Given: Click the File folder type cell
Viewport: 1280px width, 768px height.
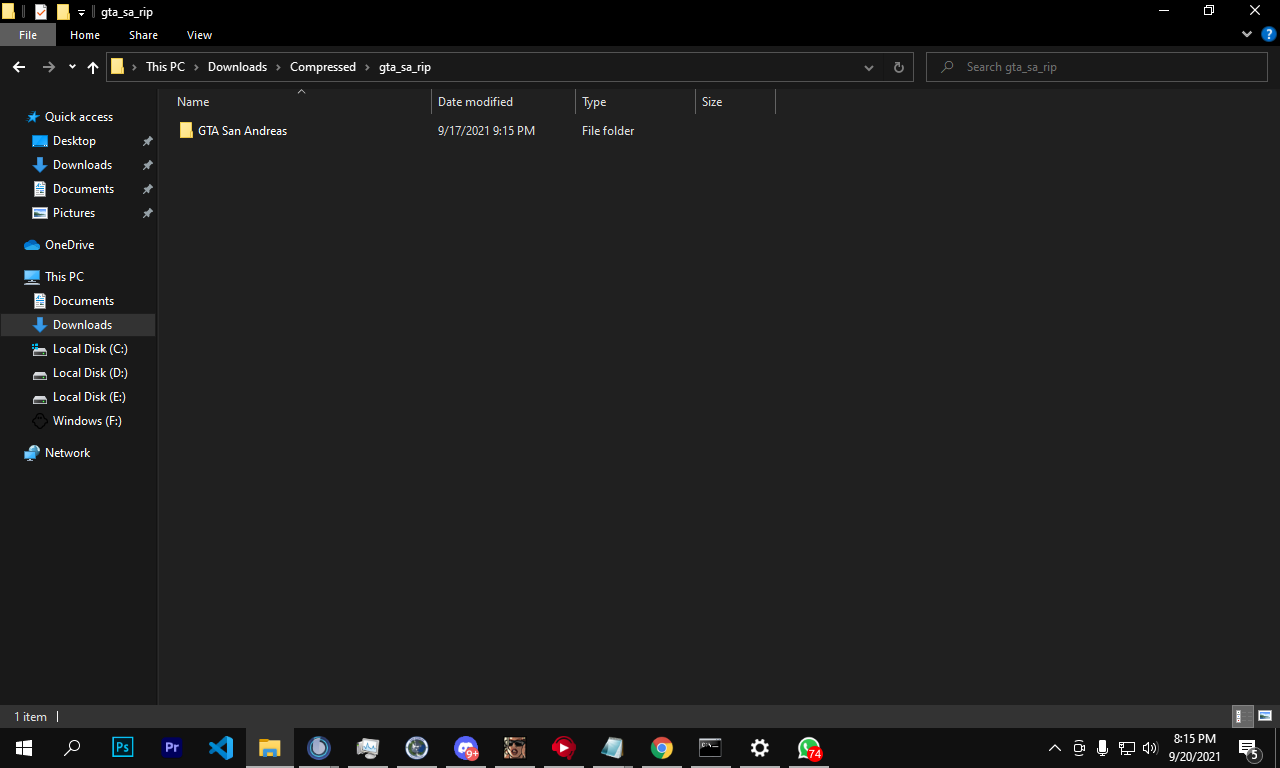Looking at the screenshot, I should coord(608,131).
